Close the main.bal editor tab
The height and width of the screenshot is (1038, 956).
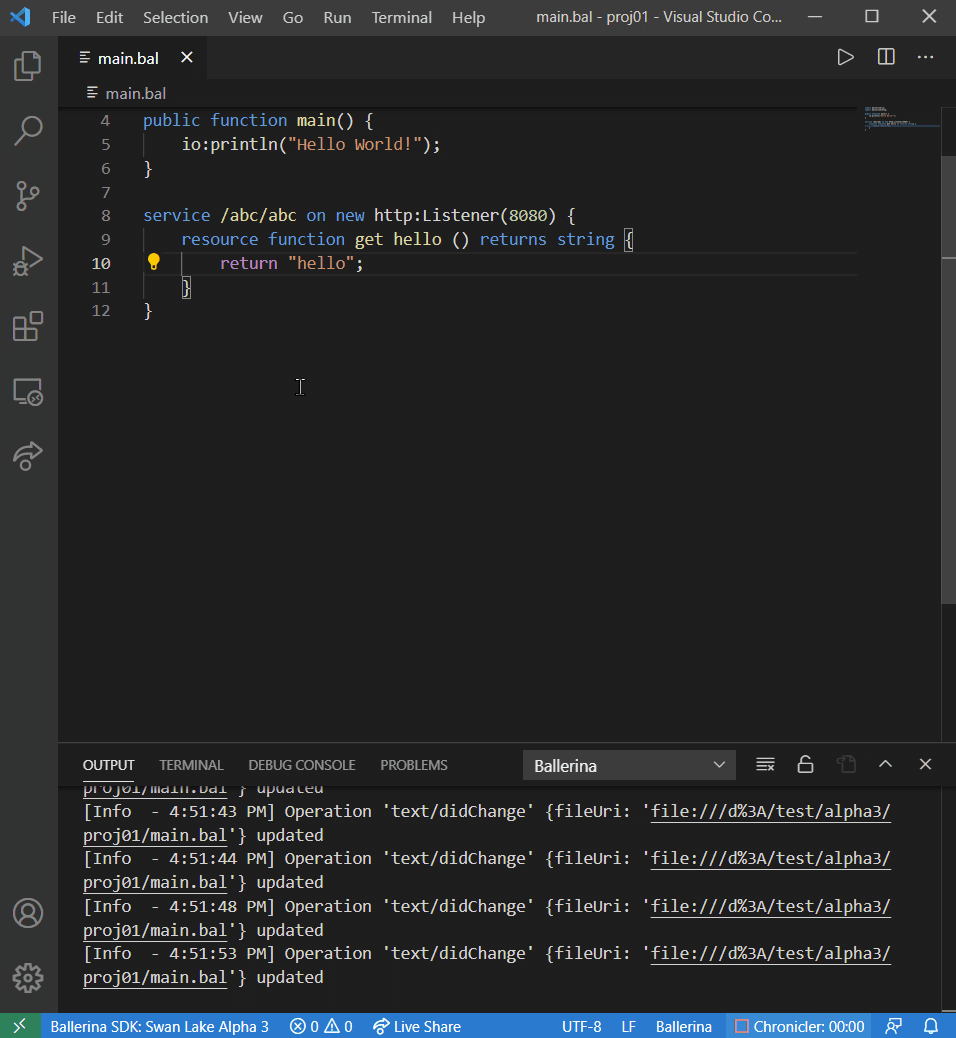pyautogui.click(x=187, y=58)
